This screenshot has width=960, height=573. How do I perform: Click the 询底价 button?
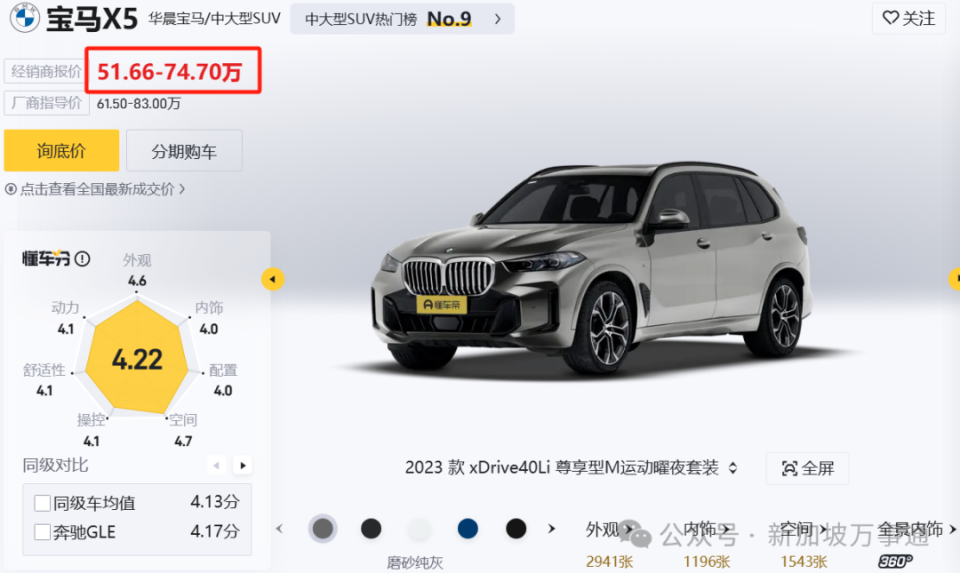61,151
